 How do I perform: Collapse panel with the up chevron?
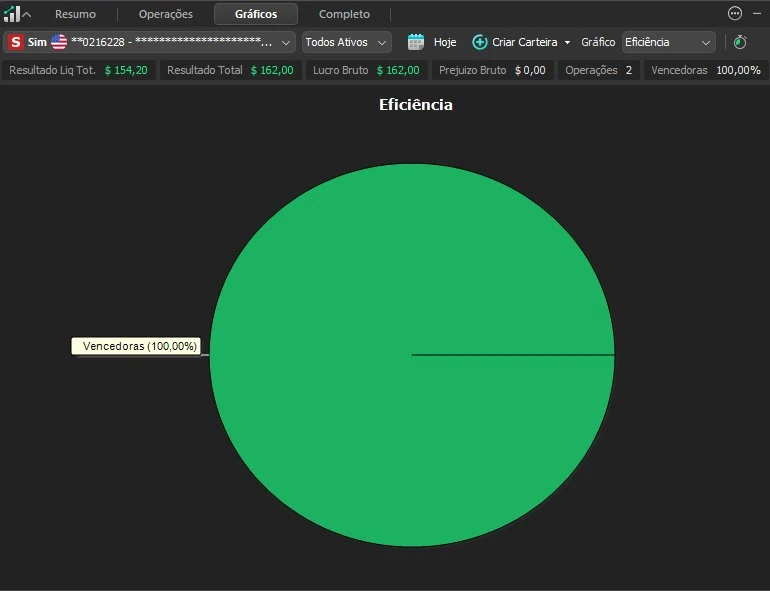tap(27, 15)
